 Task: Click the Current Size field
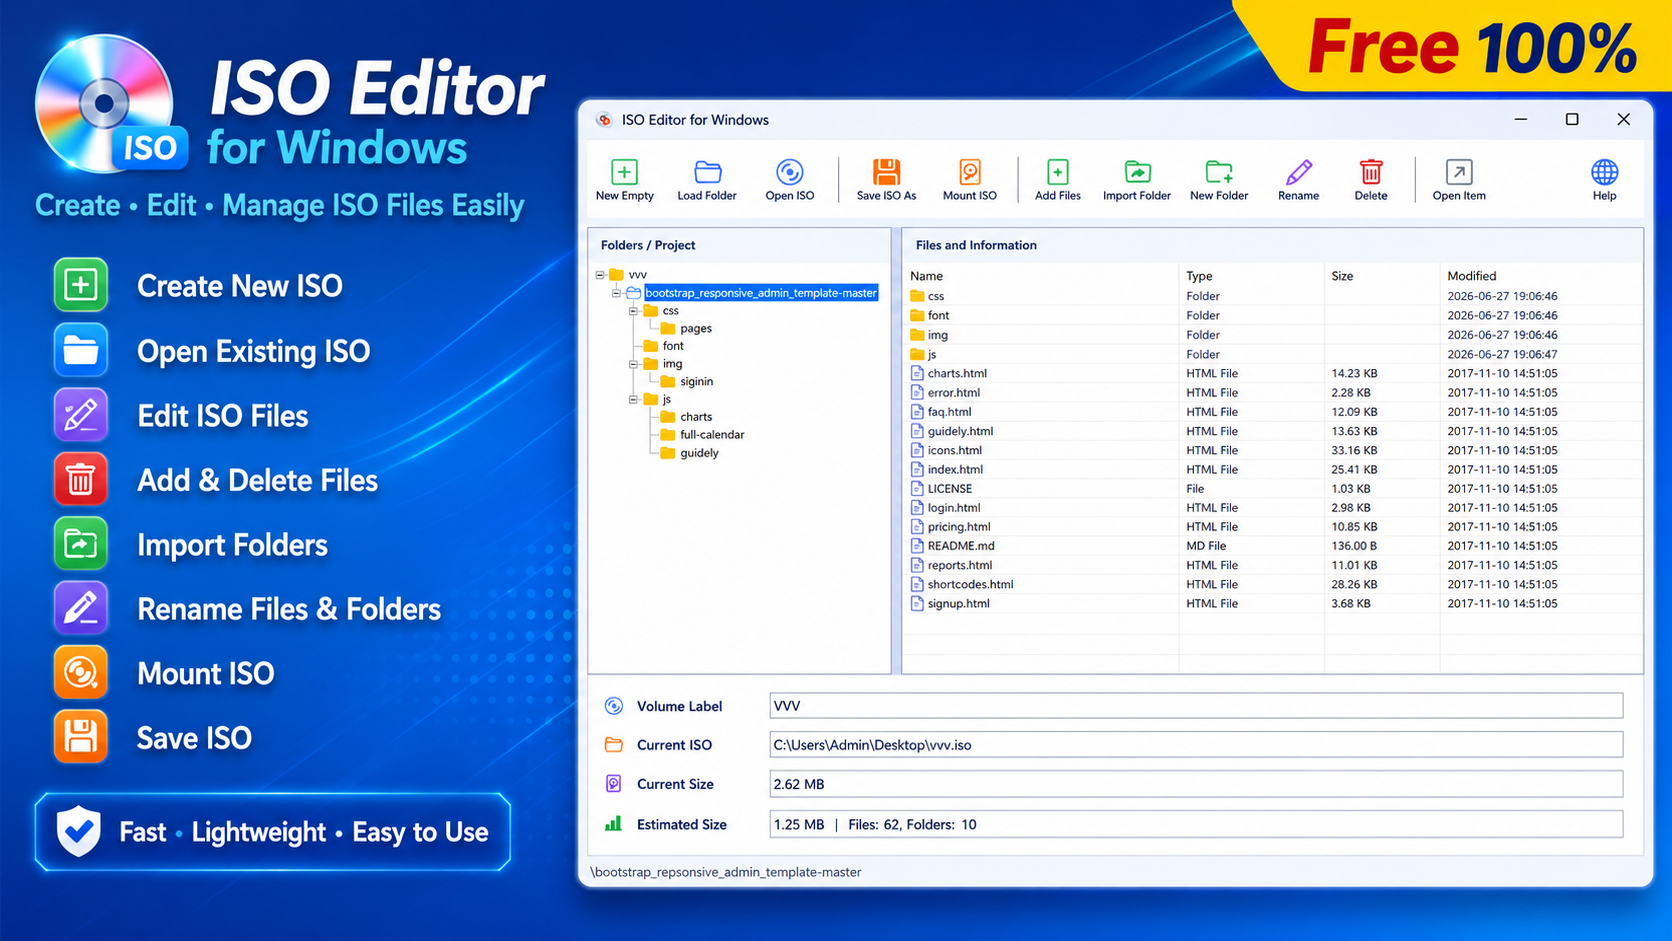point(1196,784)
